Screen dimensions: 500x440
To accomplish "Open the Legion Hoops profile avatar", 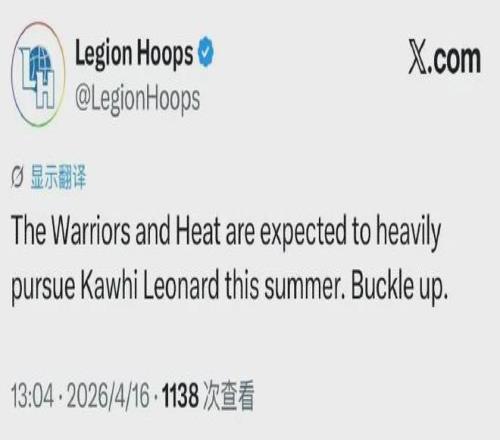I will [x=38, y=74].
